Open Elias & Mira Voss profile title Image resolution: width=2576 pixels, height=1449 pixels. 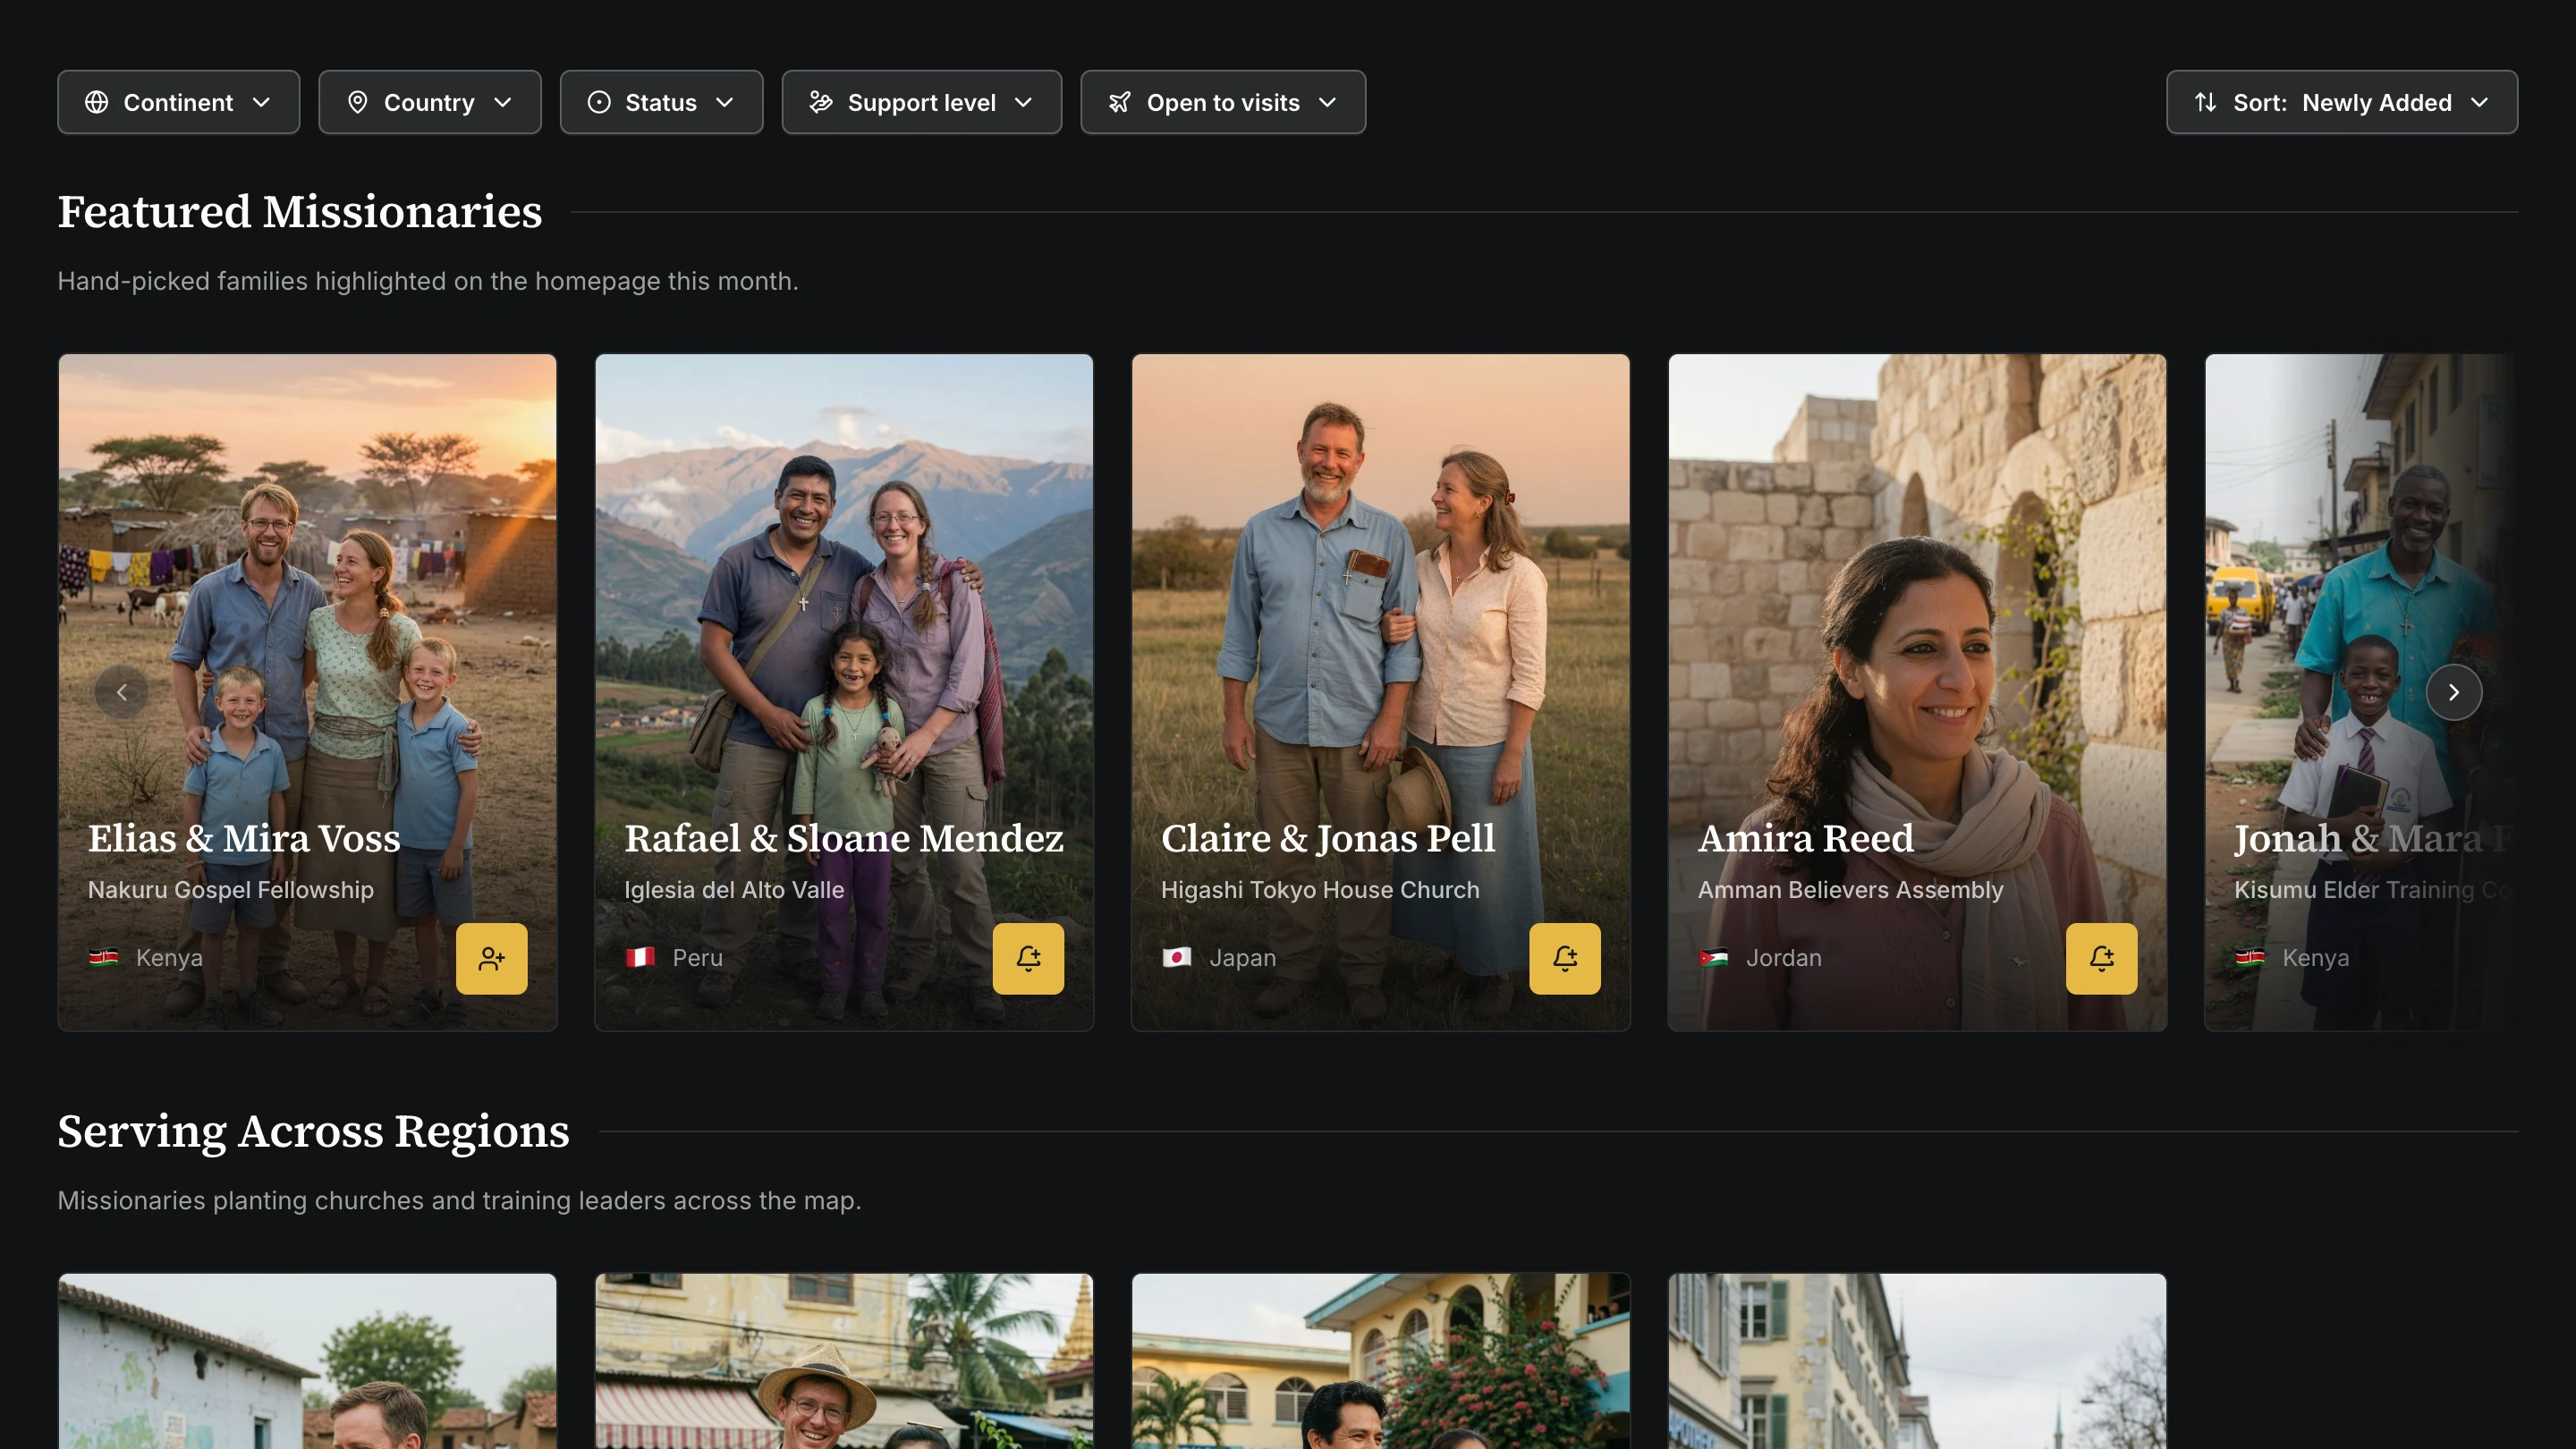click(x=244, y=838)
